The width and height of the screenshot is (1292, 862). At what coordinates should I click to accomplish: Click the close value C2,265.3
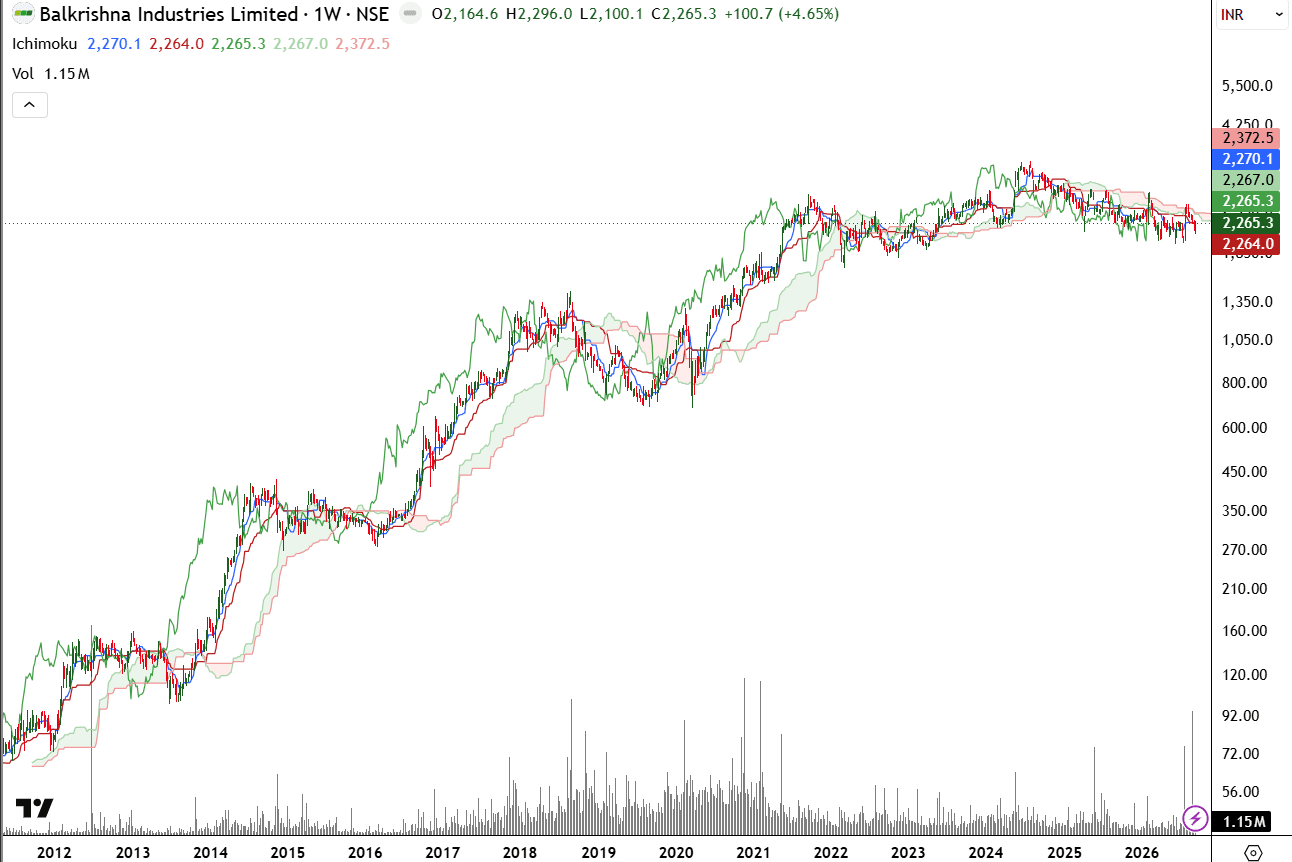[682, 14]
